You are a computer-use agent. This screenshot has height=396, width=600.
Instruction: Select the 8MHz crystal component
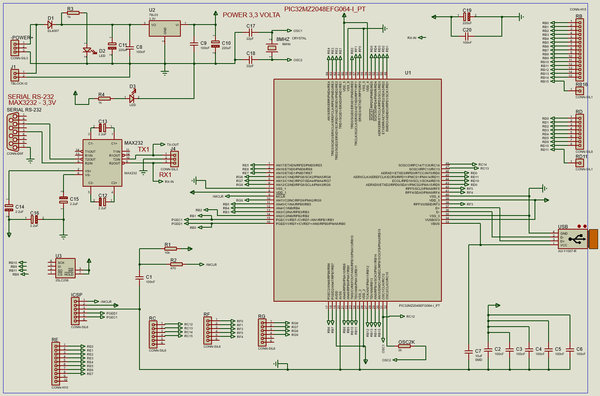point(272,47)
